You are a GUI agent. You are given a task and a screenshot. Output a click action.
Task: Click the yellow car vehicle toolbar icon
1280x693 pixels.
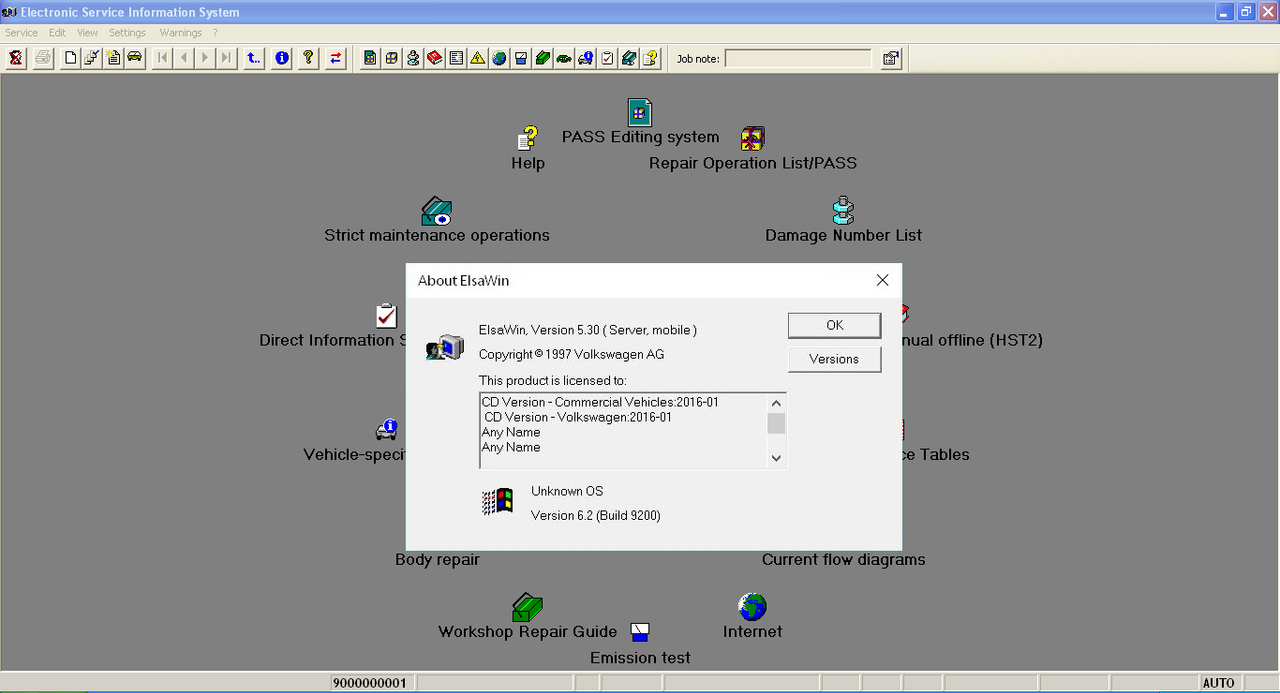tap(134, 58)
